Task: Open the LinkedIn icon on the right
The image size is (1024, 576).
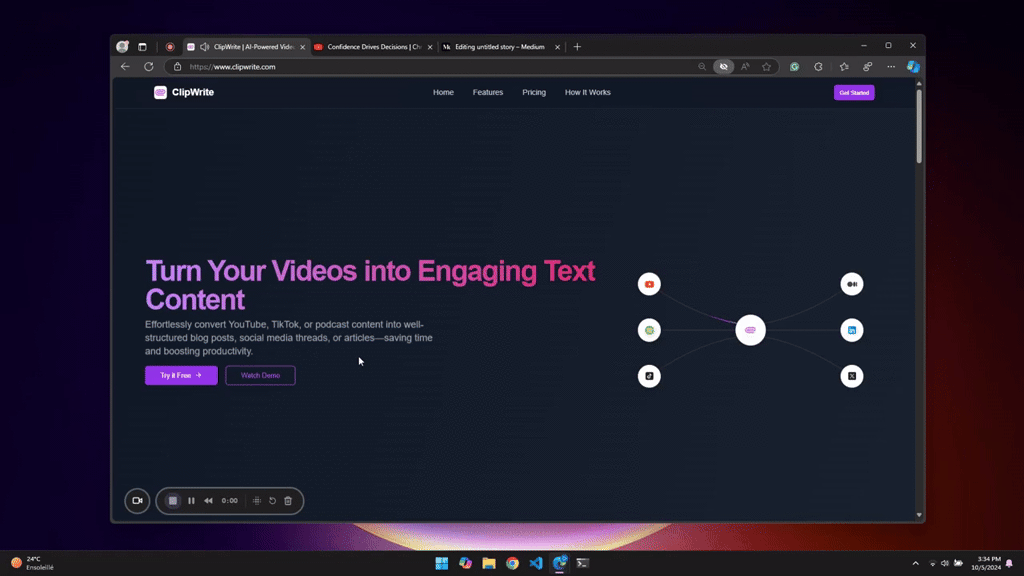Action: pos(851,329)
